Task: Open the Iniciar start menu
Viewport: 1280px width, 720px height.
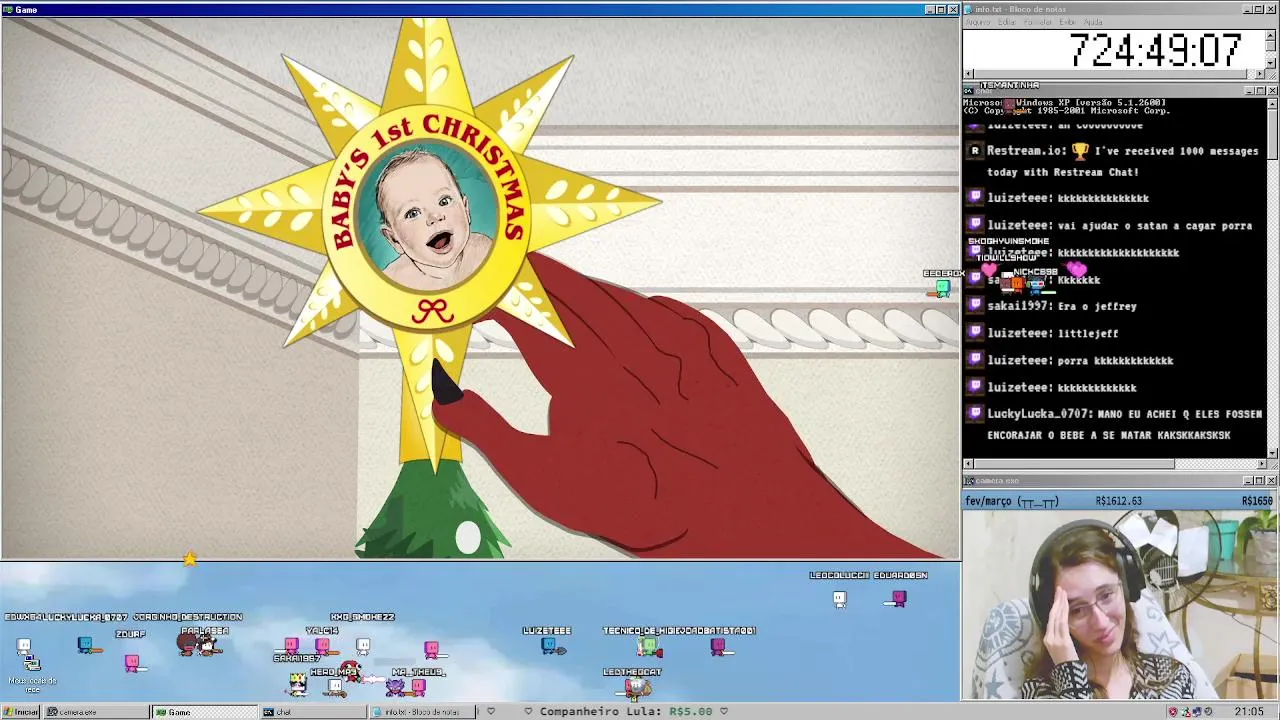Action: (21, 712)
